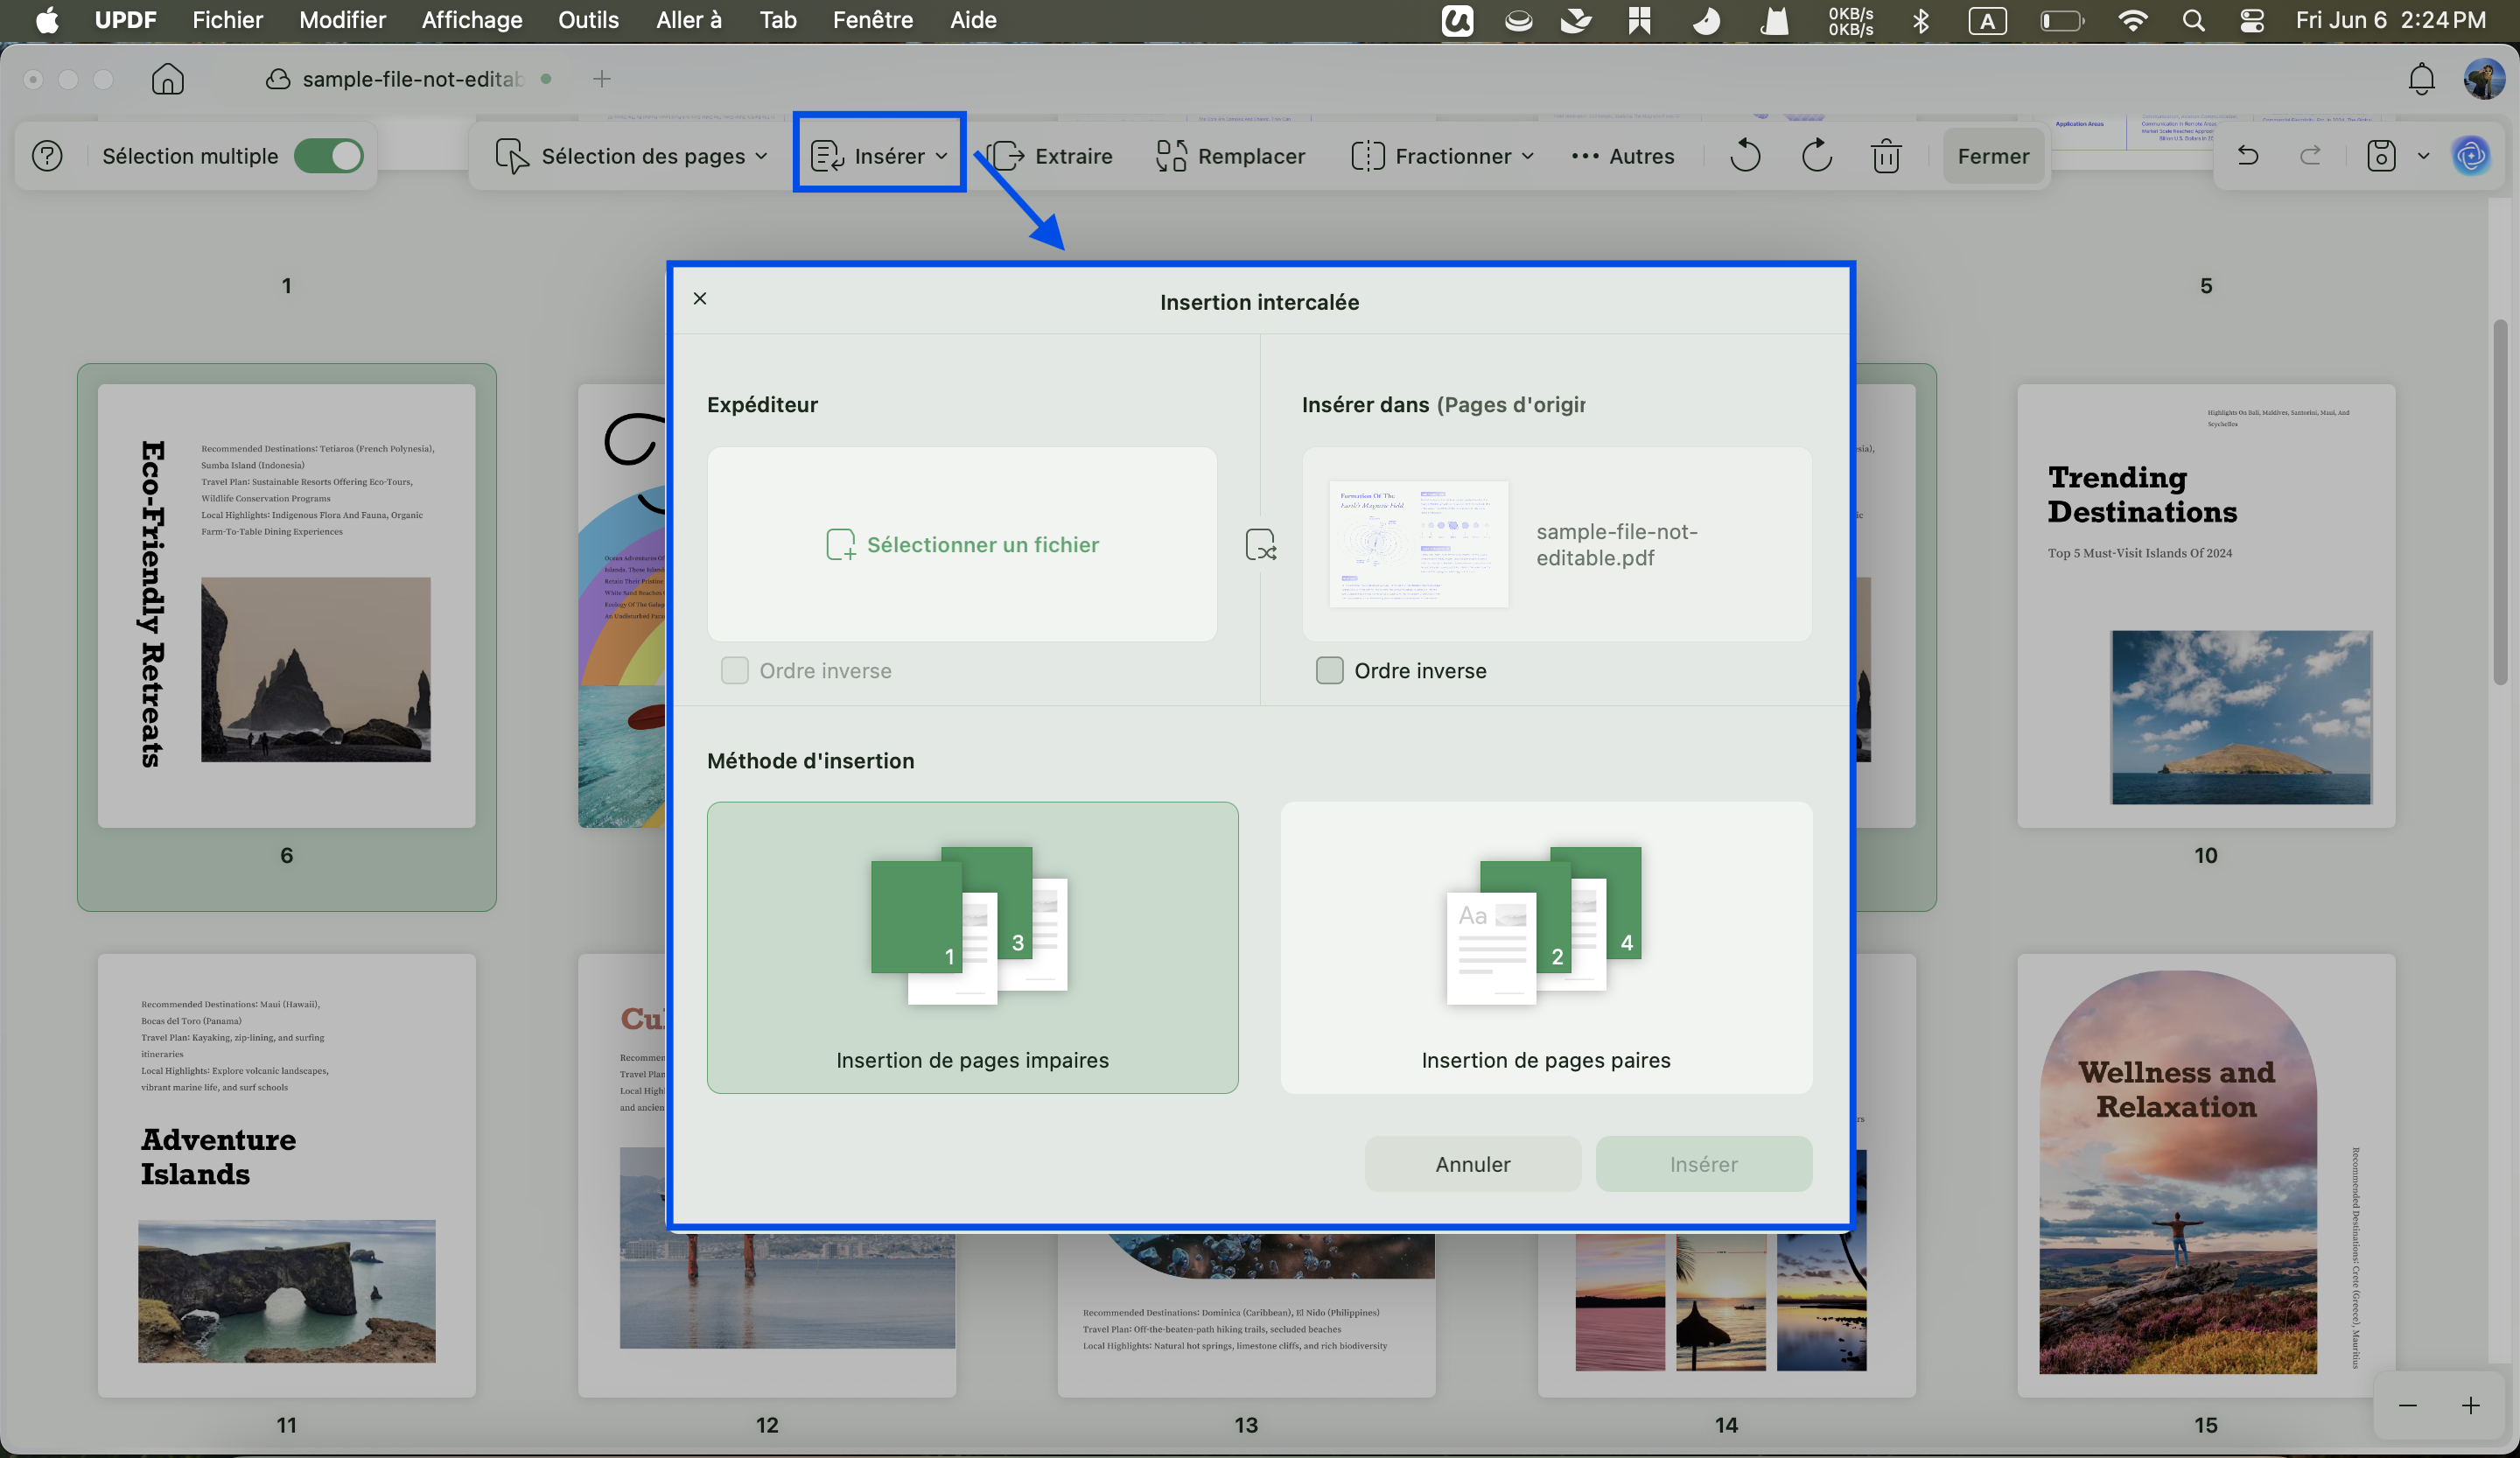Open the Sélection des pages dropdown
2520x1458 pixels.
(x=632, y=156)
